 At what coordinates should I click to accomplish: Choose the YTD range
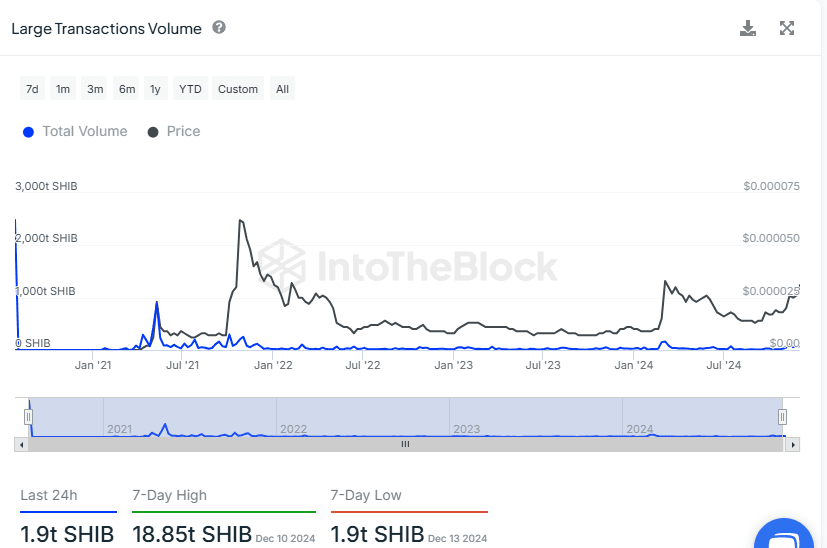(190, 89)
